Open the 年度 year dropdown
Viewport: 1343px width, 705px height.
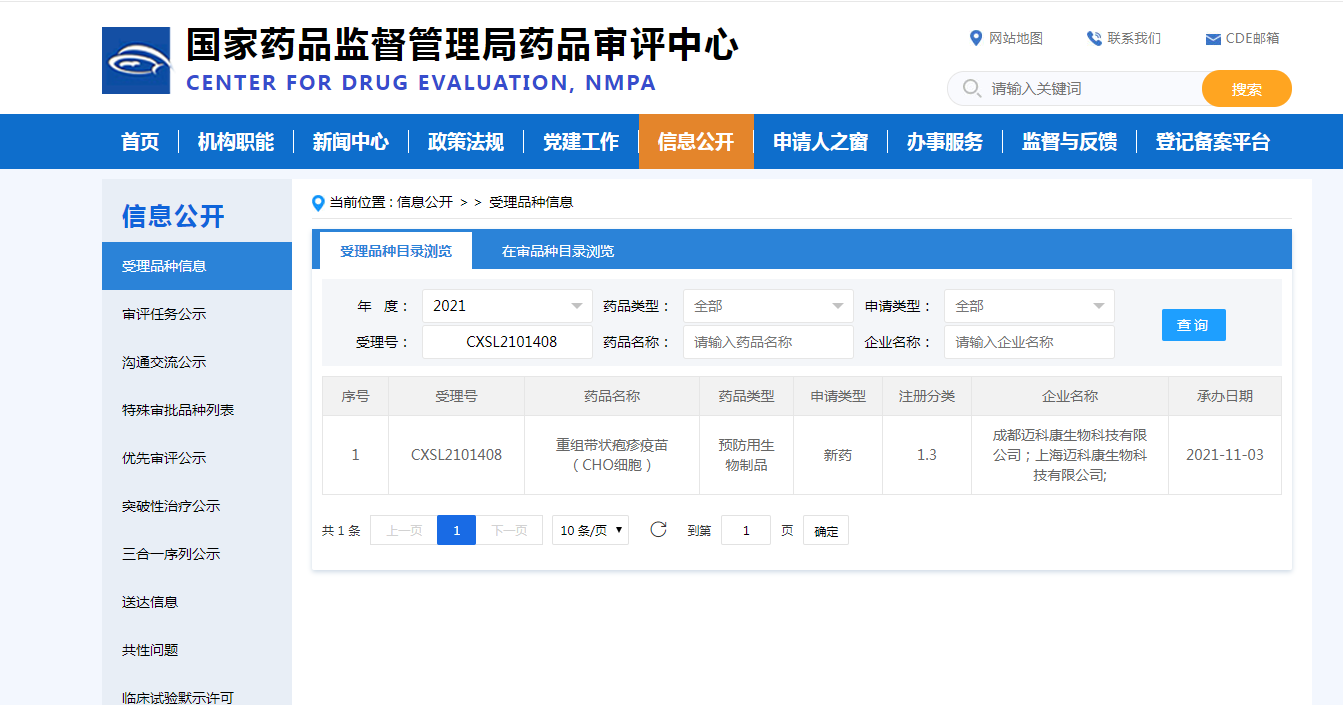click(507, 306)
